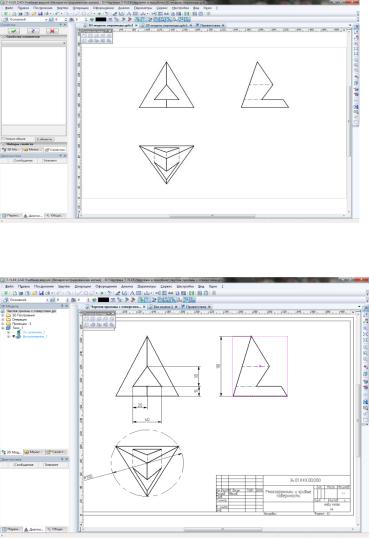Select the Меню tab in the lower window side panel
Viewport: 369px width, 538px height.
click(x=32, y=452)
